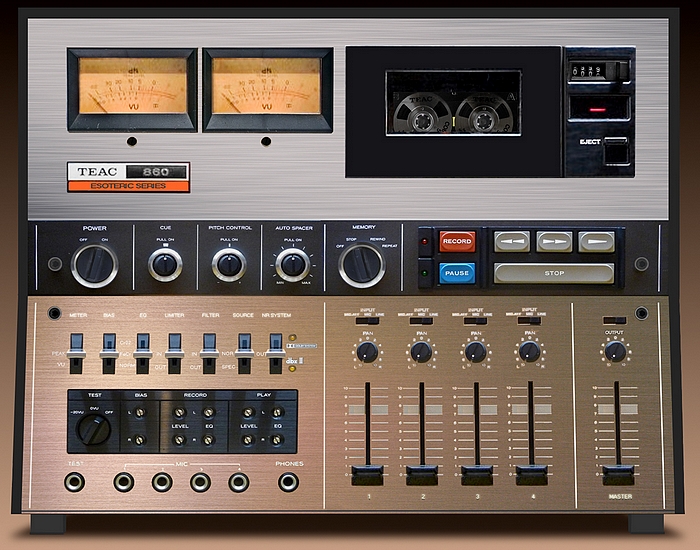Click the left VU meter
The image size is (700, 550).
[x=133, y=90]
